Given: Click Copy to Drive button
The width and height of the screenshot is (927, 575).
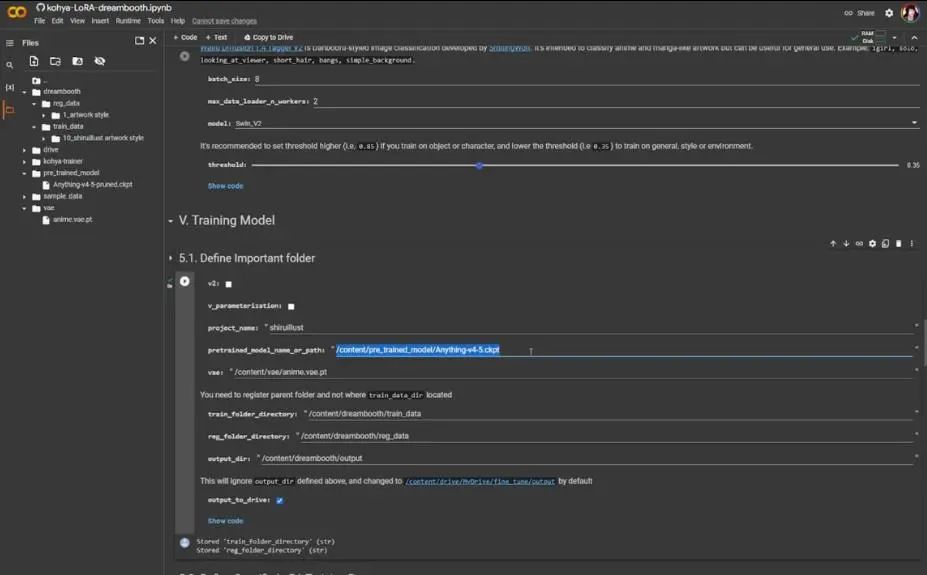Looking at the screenshot, I should 268,37.
